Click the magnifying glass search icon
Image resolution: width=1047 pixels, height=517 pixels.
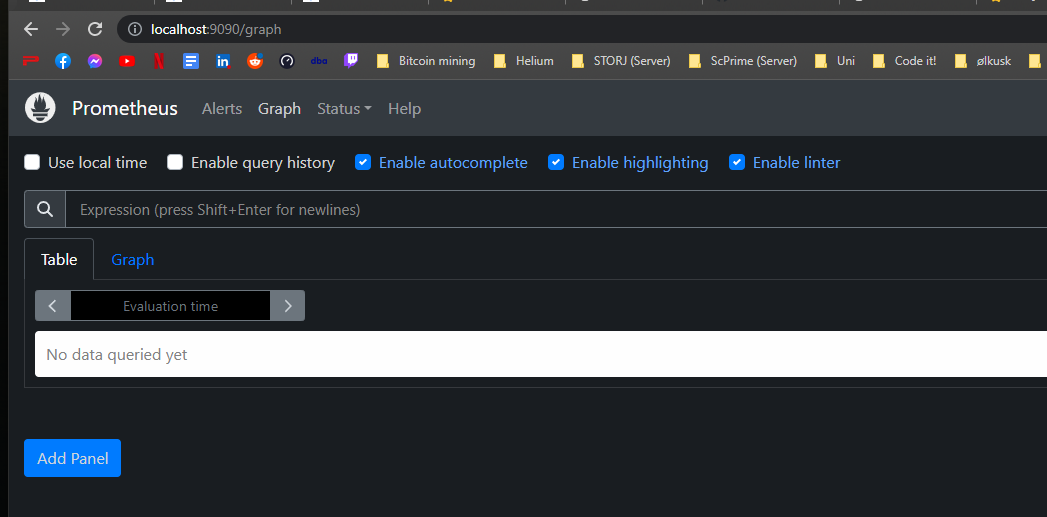click(x=45, y=209)
